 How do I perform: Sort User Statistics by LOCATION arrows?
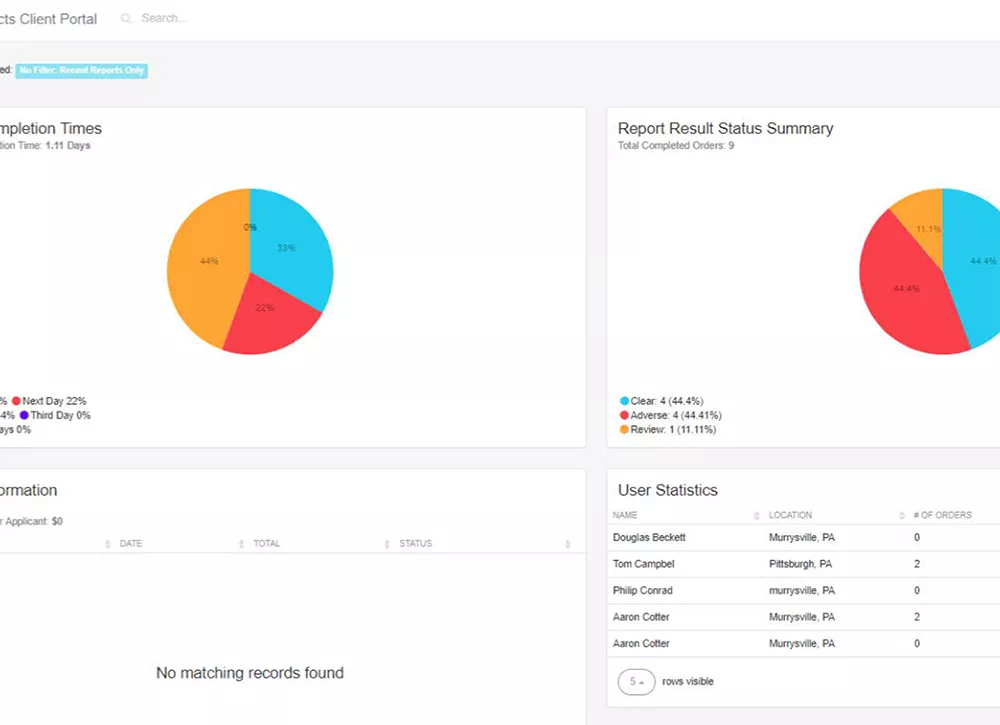pyautogui.click(x=902, y=516)
